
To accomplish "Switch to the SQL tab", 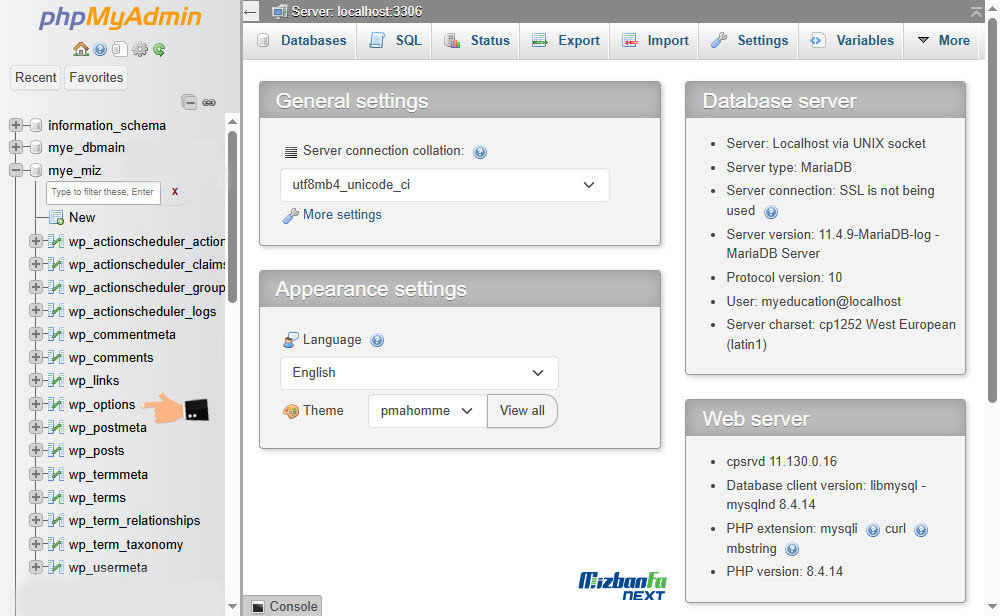I will click(x=395, y=41).
